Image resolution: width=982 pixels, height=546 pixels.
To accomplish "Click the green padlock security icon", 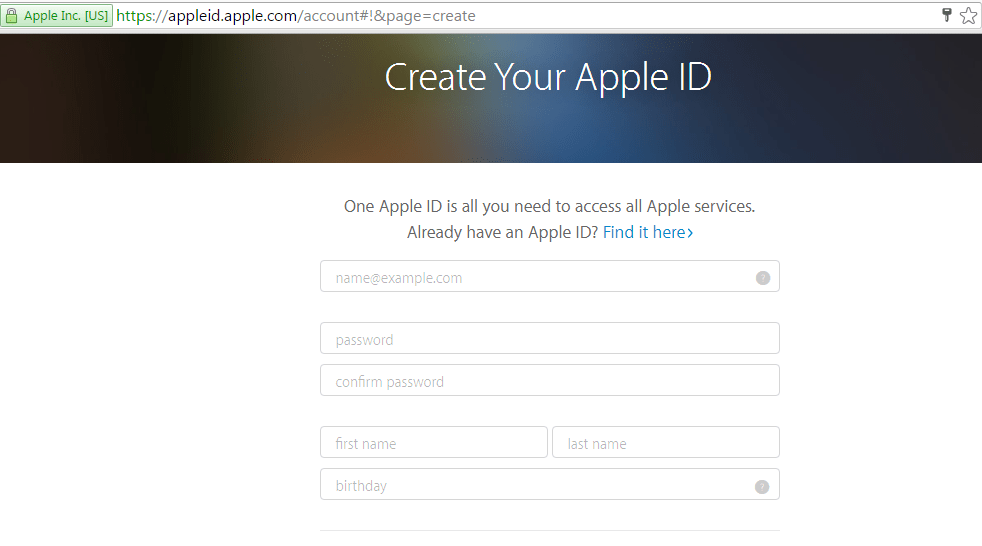I will (x=11, y=16).
